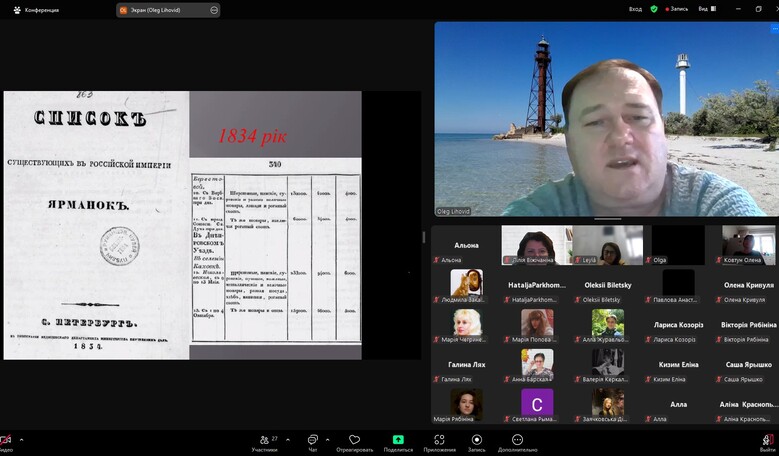Select Oleg Lihovid's main speaker video

click(607, 119)
